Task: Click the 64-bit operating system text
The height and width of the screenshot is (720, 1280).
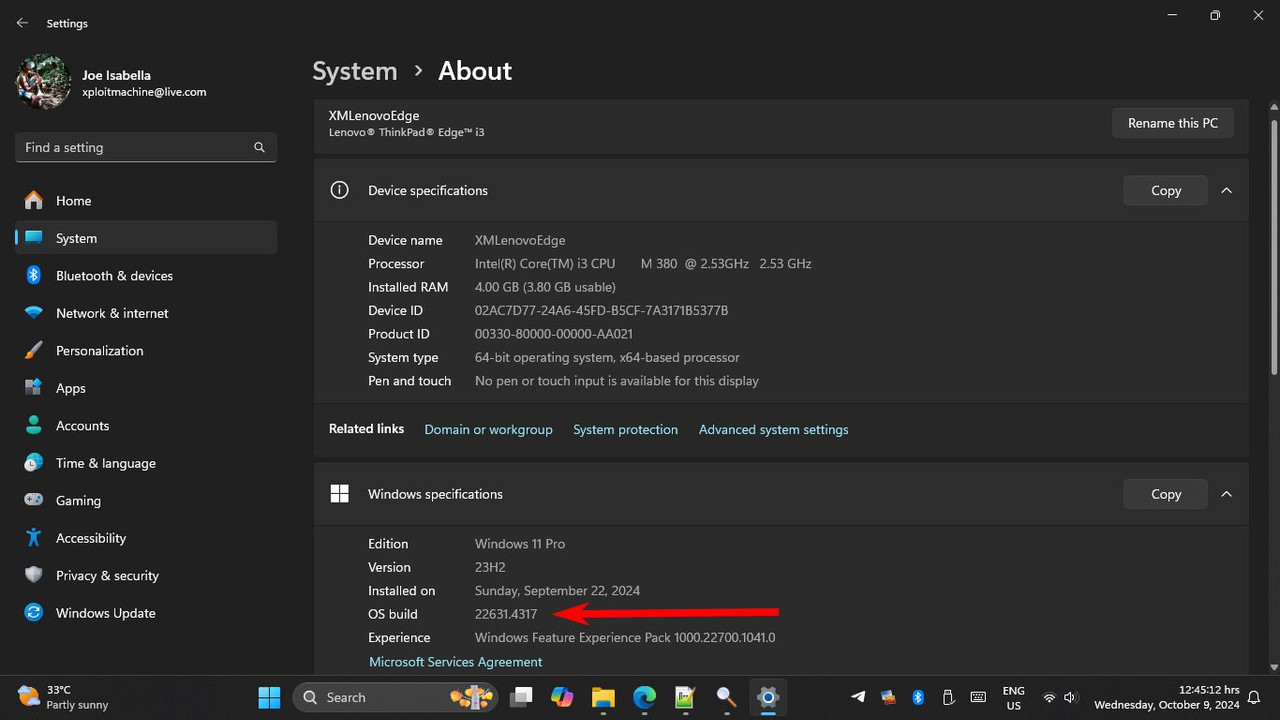Action: coord(607,357)
